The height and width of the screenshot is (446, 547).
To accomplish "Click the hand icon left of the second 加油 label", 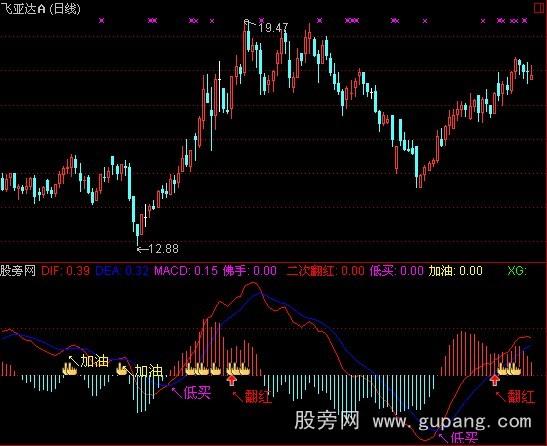I will coord(121,369).
